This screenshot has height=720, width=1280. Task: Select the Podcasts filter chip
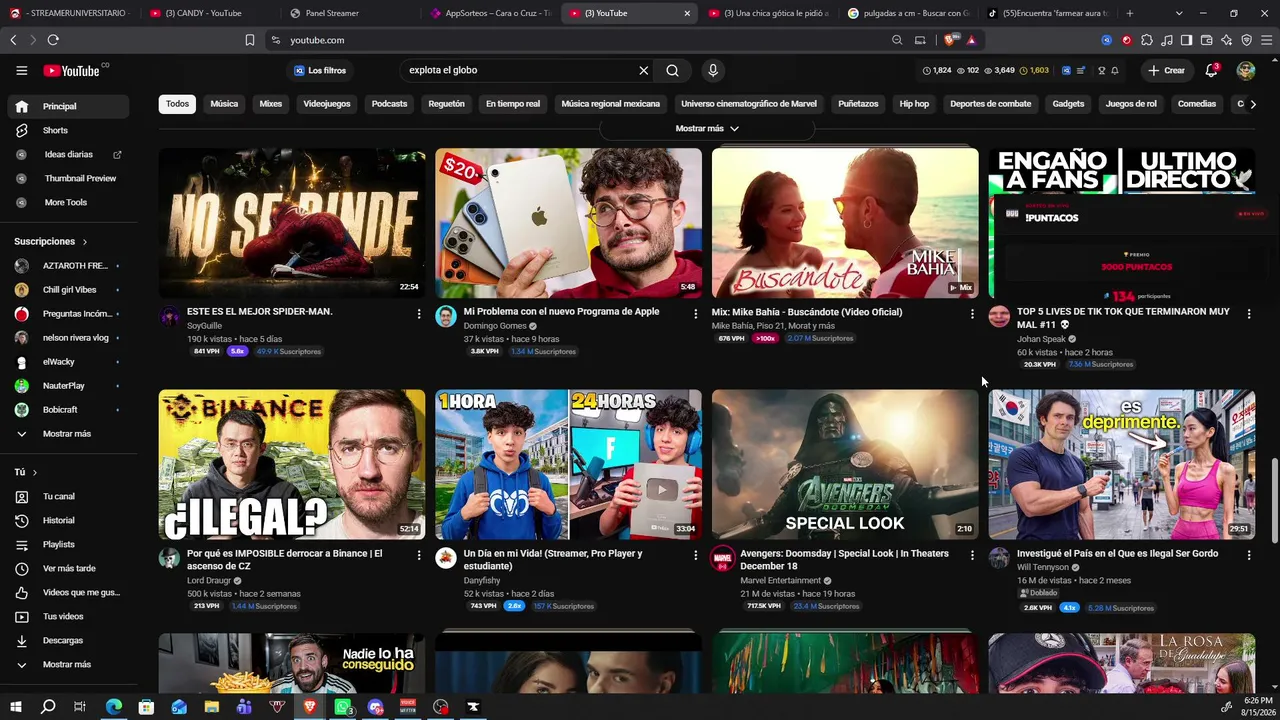pos(389,104)
